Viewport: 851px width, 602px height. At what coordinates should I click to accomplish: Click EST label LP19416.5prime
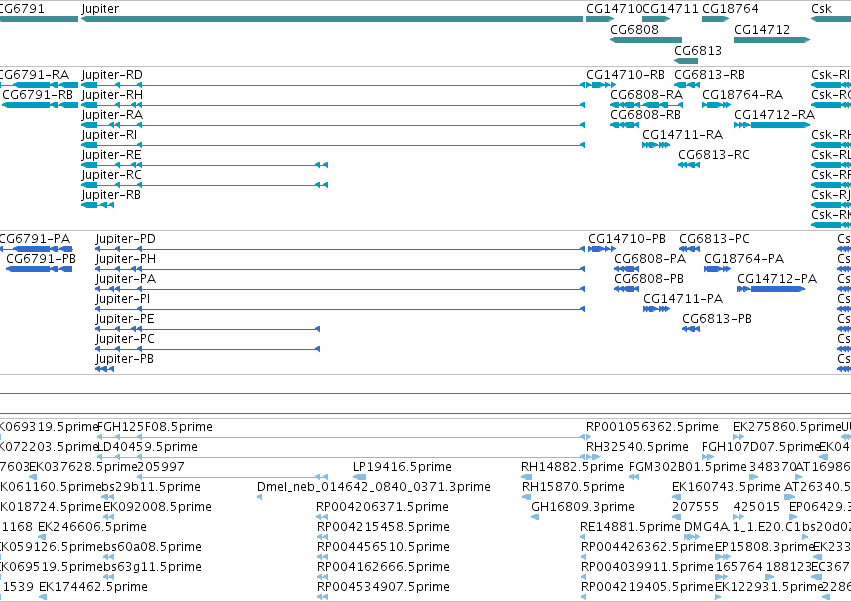[402, 467]
